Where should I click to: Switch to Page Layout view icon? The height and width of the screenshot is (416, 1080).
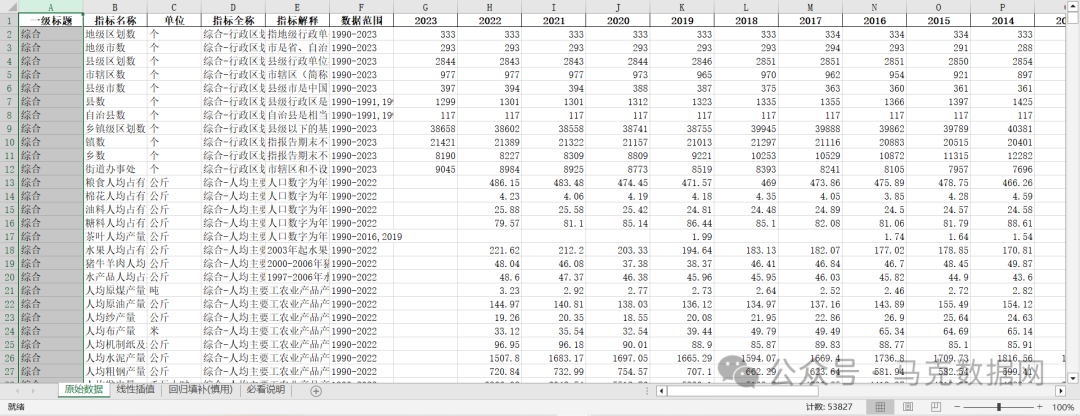(x=908, y=407)
